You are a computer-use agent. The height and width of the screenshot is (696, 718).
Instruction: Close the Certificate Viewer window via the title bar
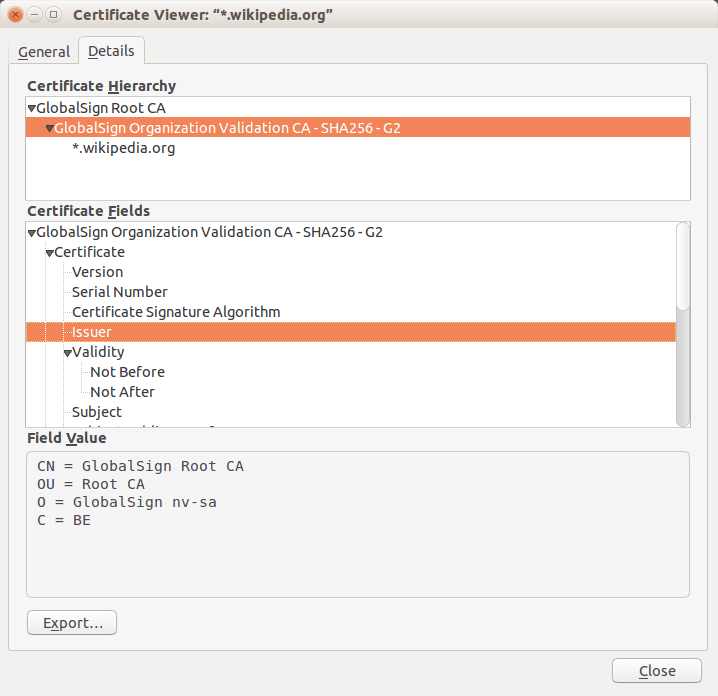point(16,15)
